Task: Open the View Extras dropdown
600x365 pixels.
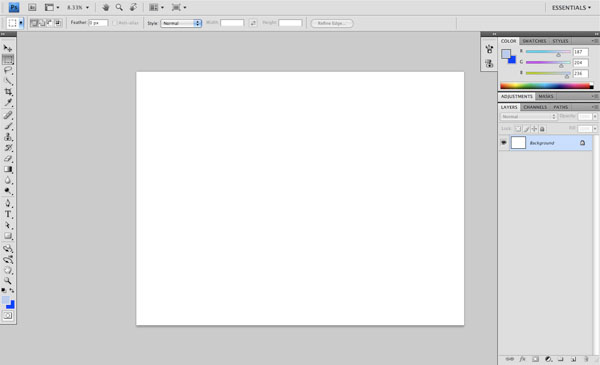Action: click(52, 7)
